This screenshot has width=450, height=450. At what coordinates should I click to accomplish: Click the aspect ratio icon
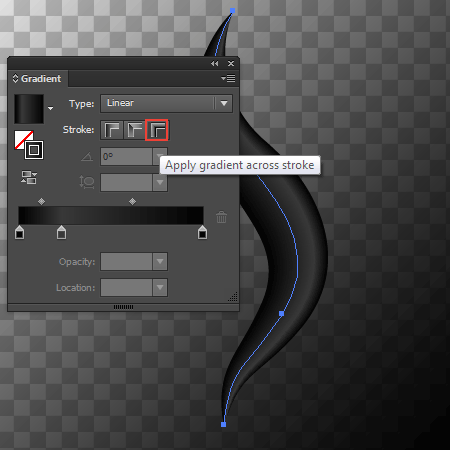click(87, 182)
